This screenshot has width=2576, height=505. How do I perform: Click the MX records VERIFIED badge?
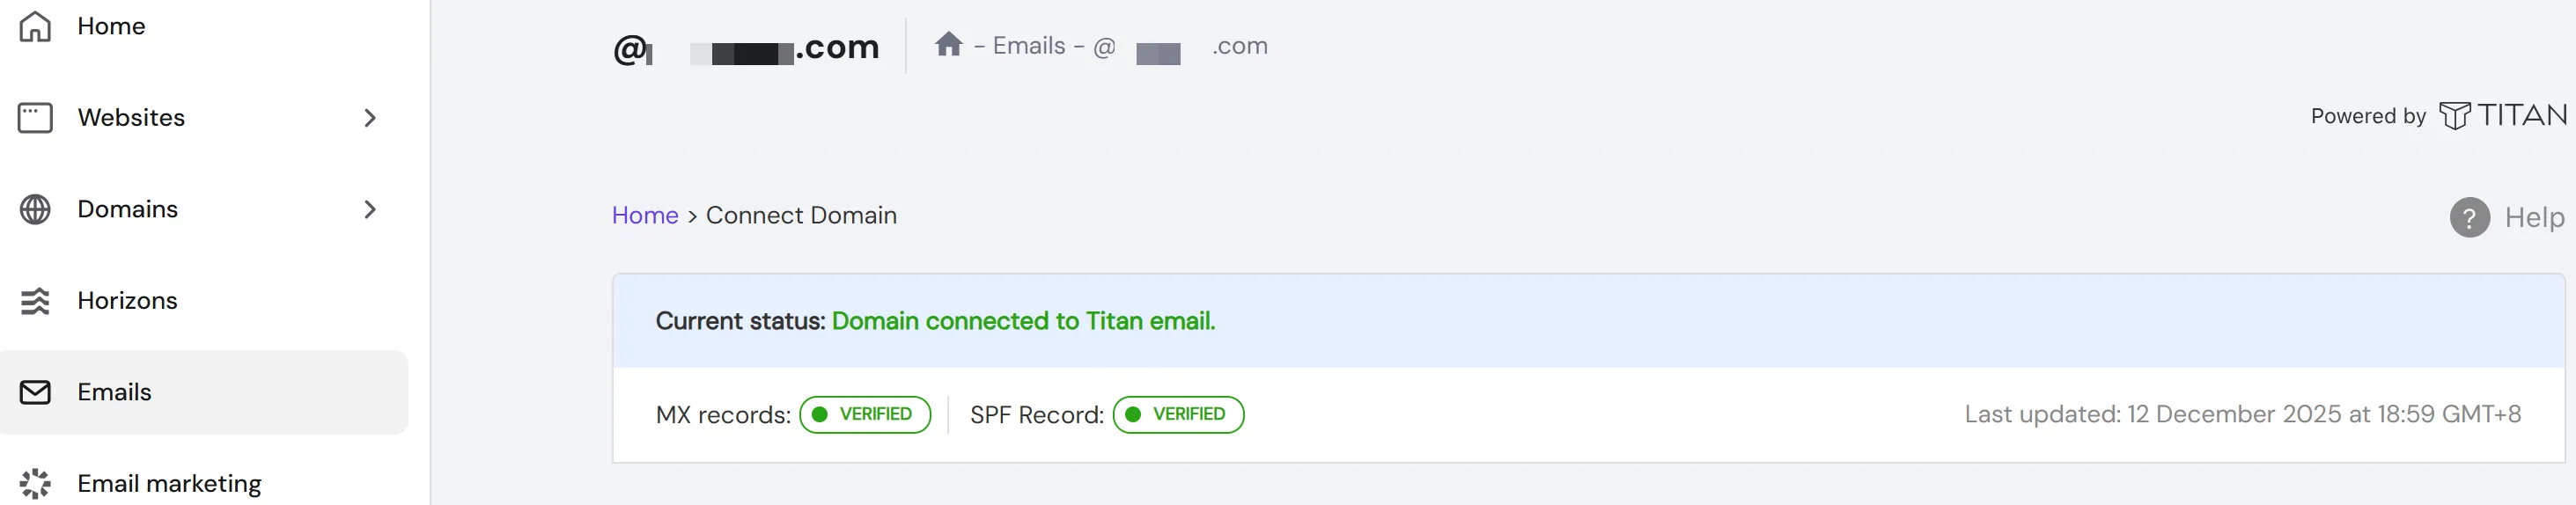click(865, 414)
